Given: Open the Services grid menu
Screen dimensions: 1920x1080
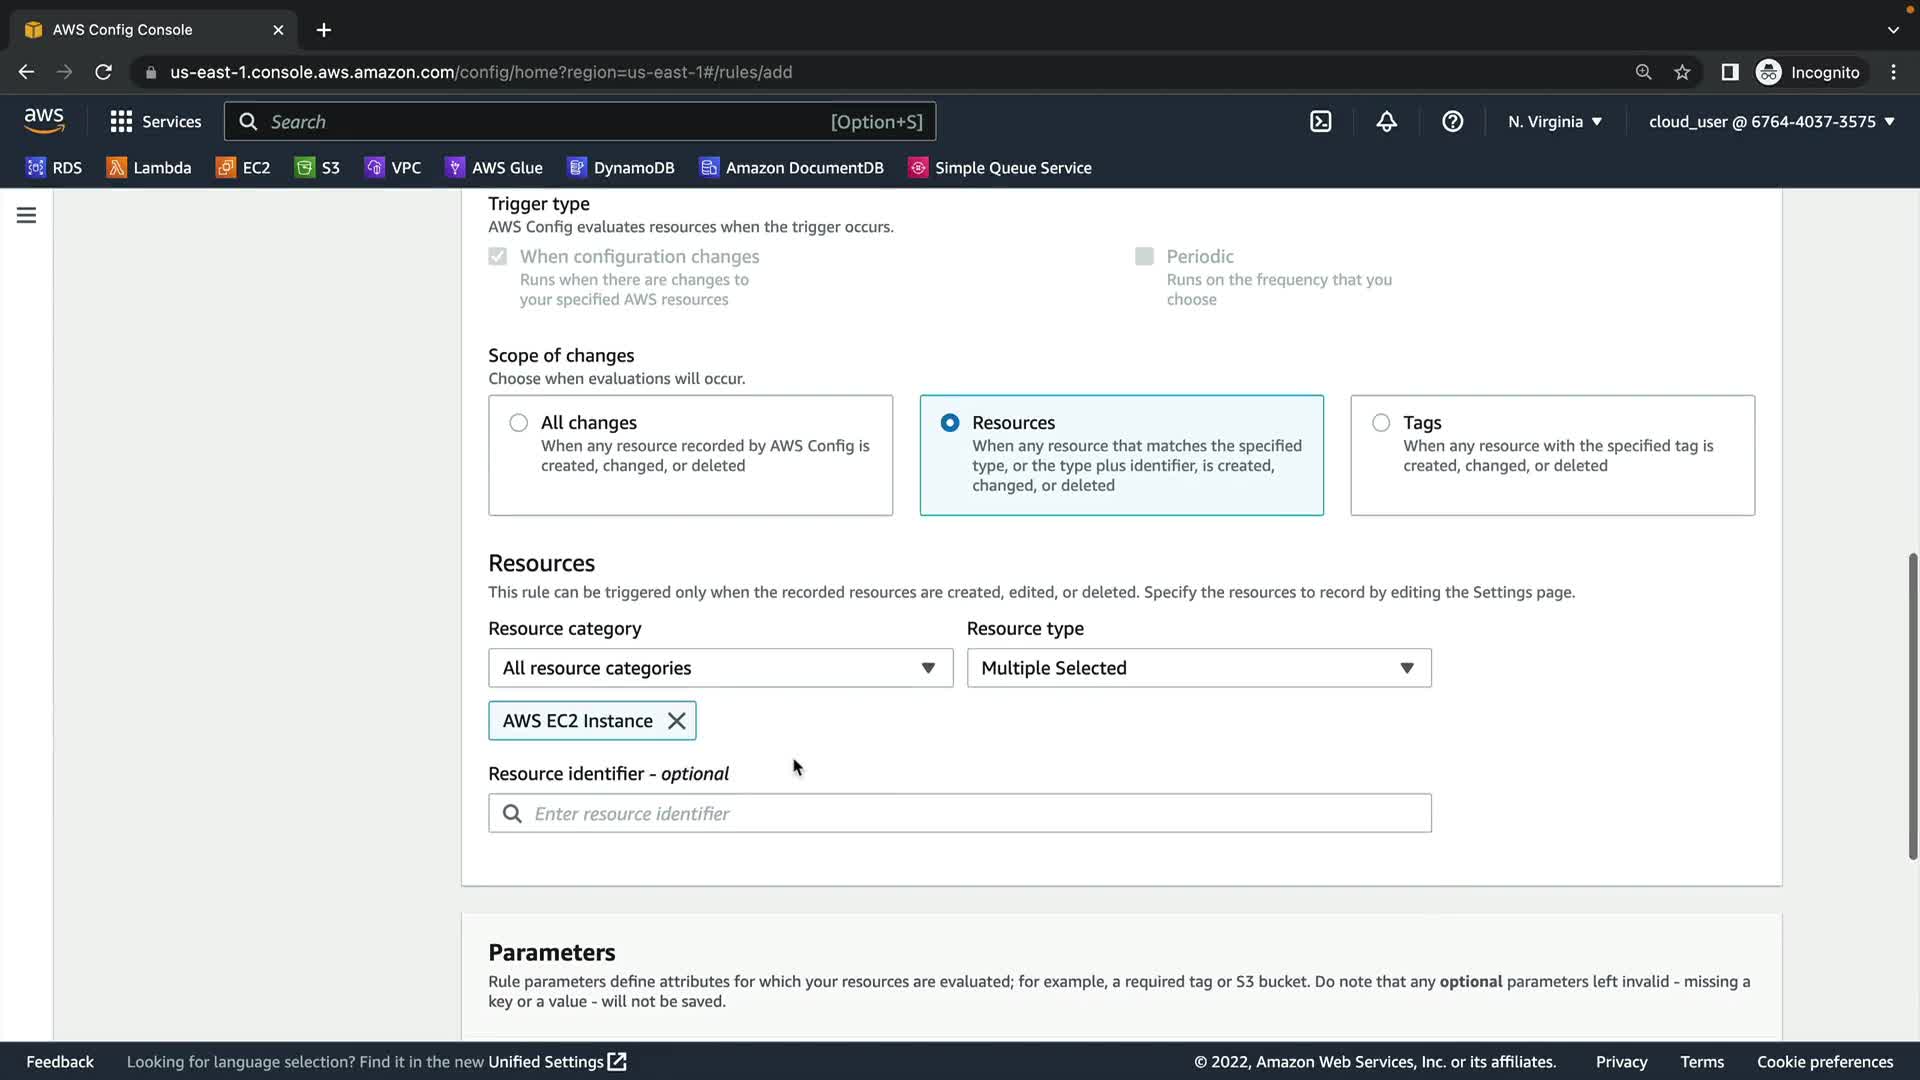Looking at the screenshot, I should click(x=155, y=122).
